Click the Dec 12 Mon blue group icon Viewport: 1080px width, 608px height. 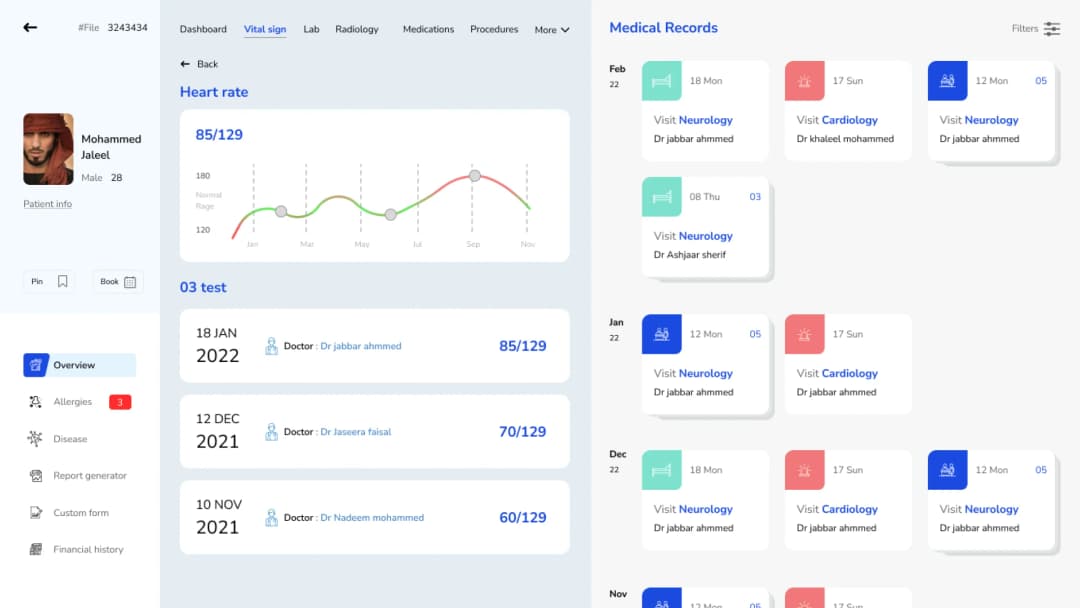tap(947, 470)
